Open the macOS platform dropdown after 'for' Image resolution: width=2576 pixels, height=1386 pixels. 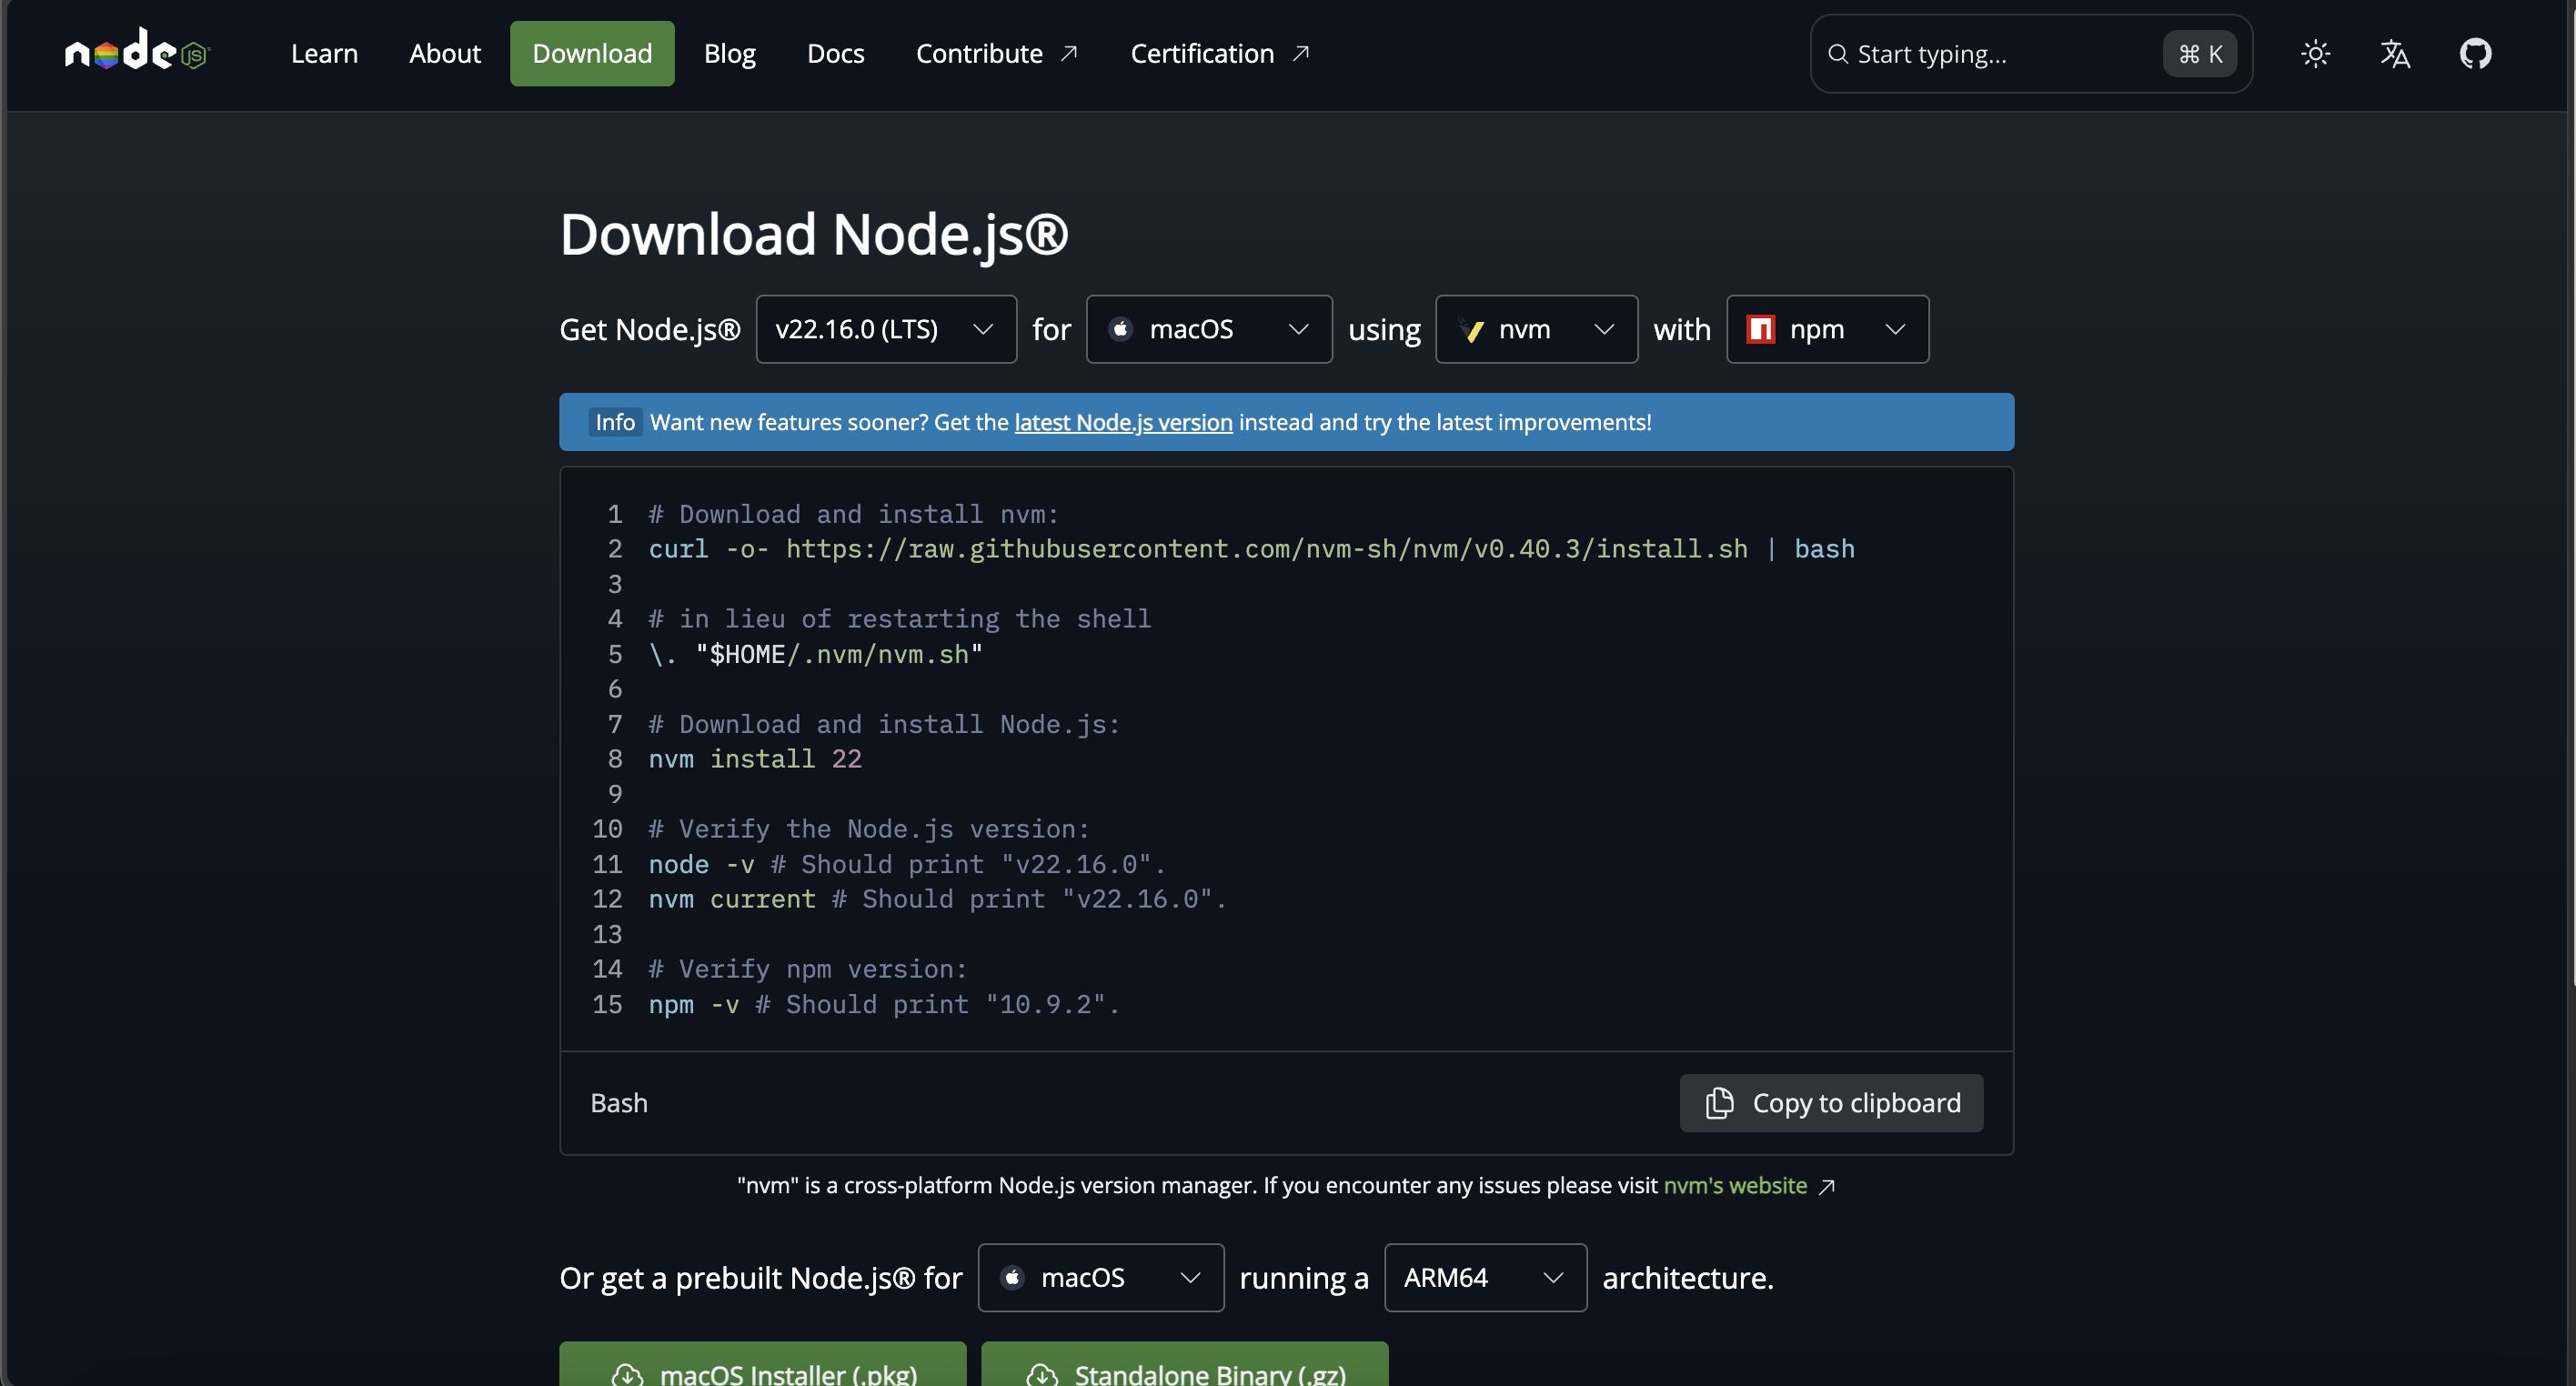(x=1209, y=329)
